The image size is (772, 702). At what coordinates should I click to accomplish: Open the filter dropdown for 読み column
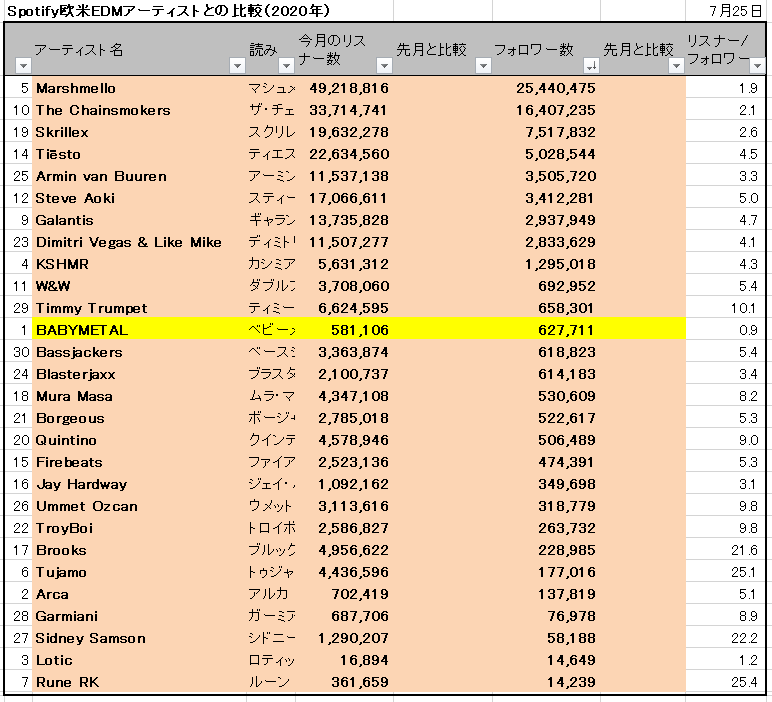[x=286, y=65]
